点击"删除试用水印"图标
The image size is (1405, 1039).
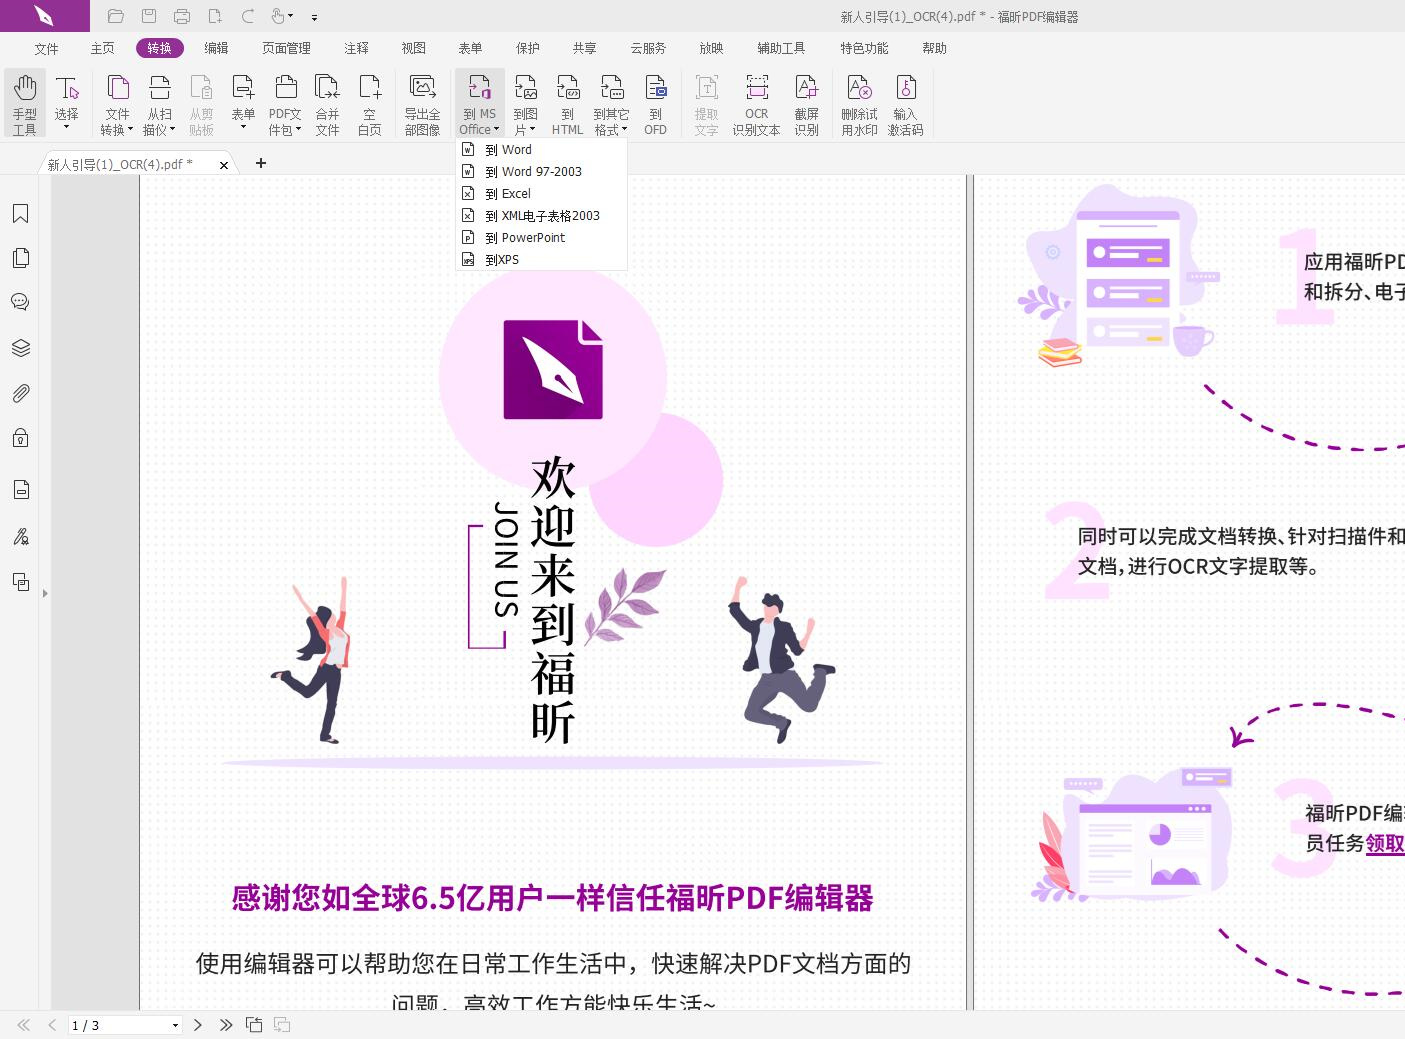tap(858, 103)
